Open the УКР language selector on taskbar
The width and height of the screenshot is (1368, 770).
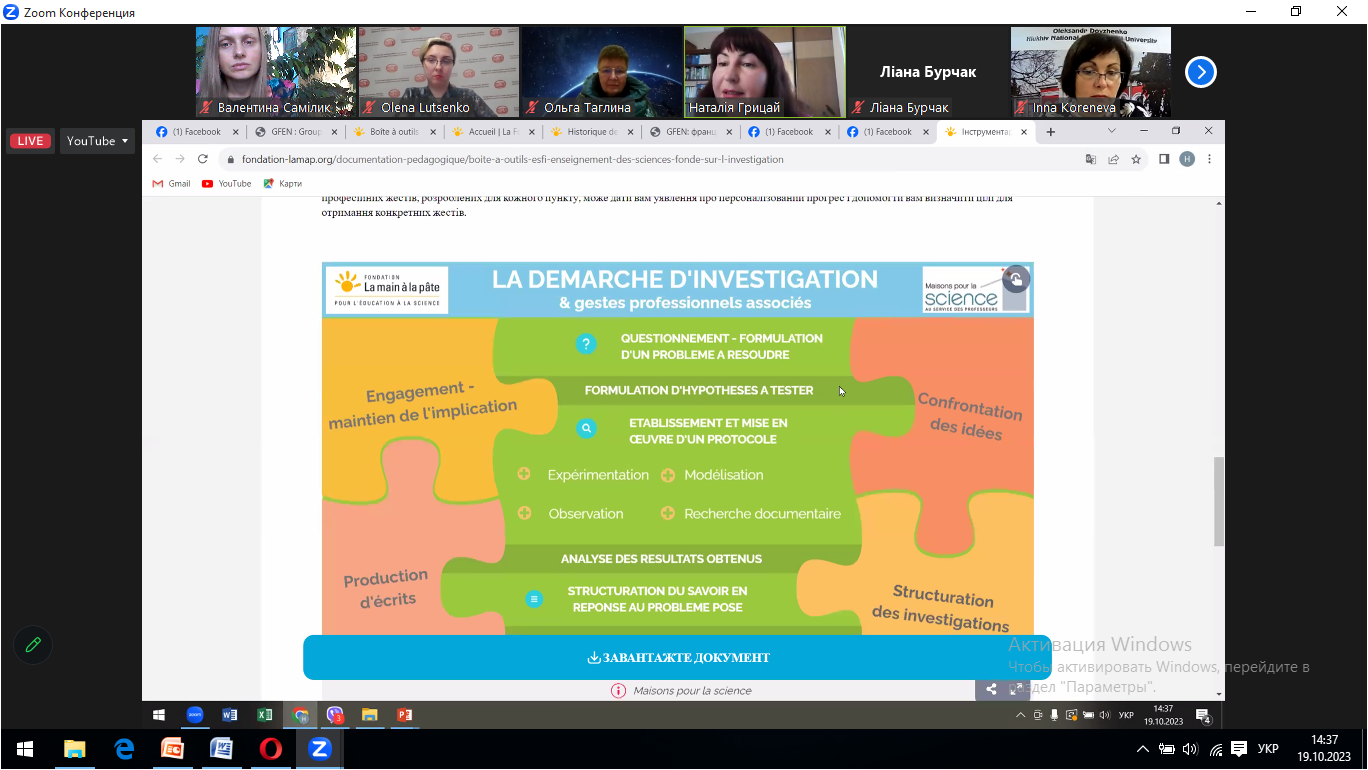point(1267,749)
